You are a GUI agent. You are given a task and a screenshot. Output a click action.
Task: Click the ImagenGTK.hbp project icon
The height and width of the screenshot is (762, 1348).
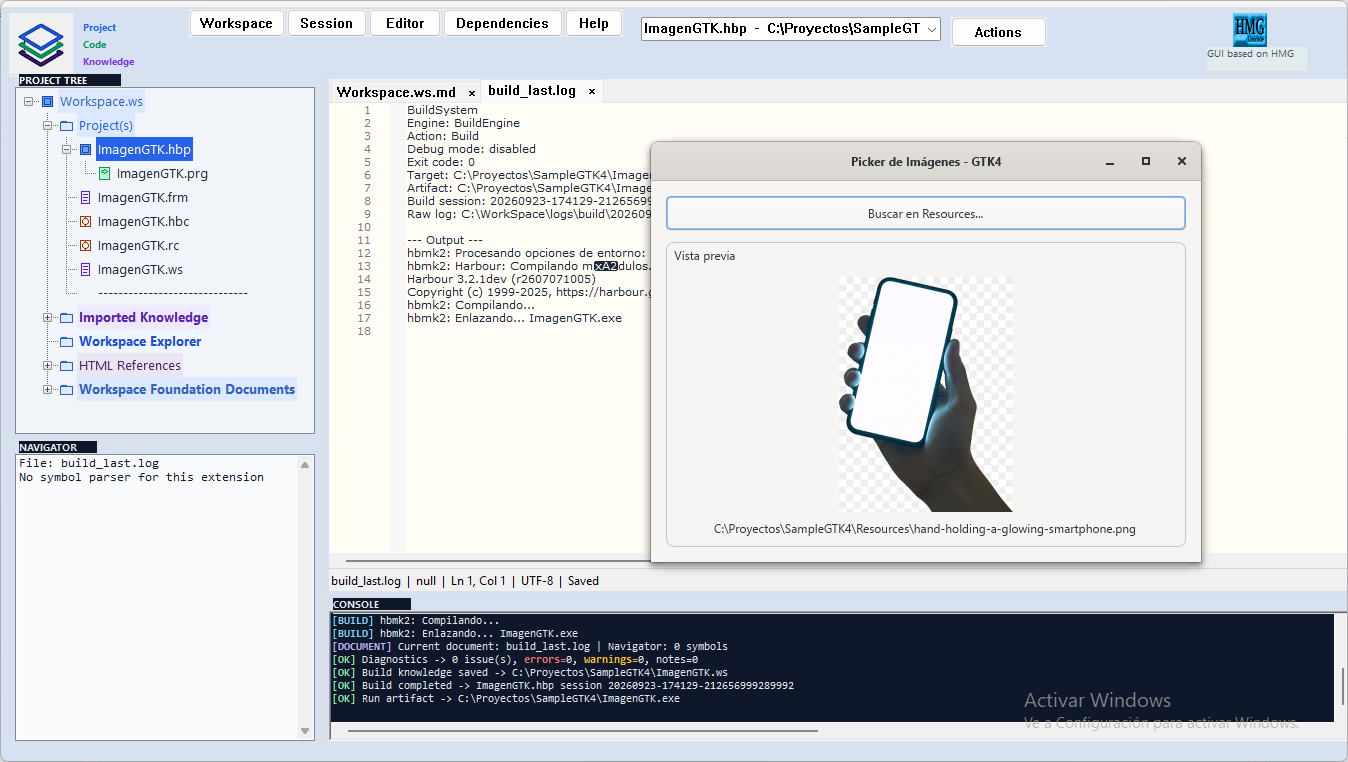85,150
